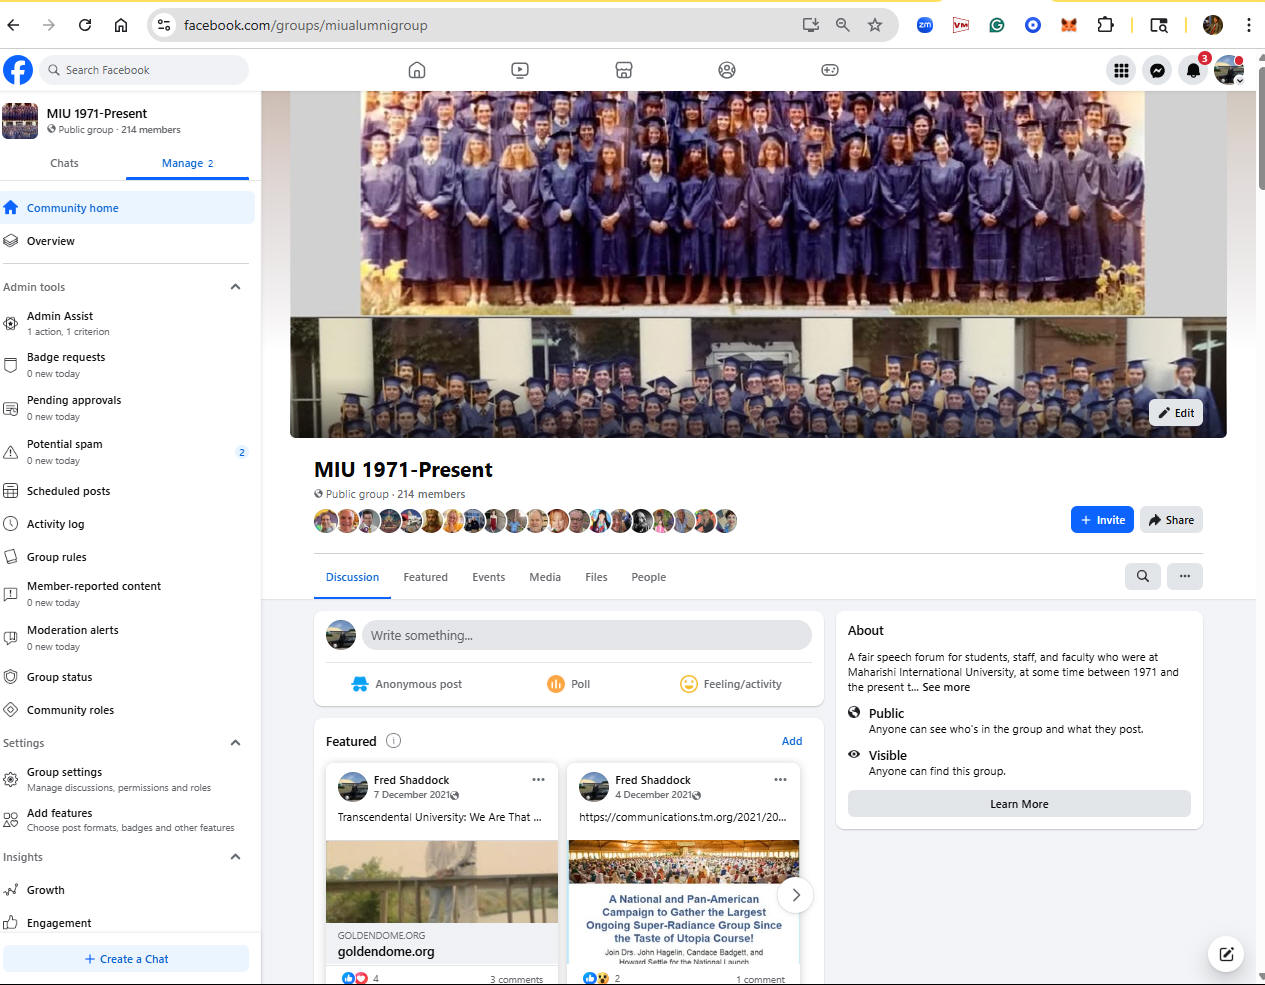Viewport: 1265px width, 985px height.
Task: Open the Video icon in top navigation
Action: (520, 70)
